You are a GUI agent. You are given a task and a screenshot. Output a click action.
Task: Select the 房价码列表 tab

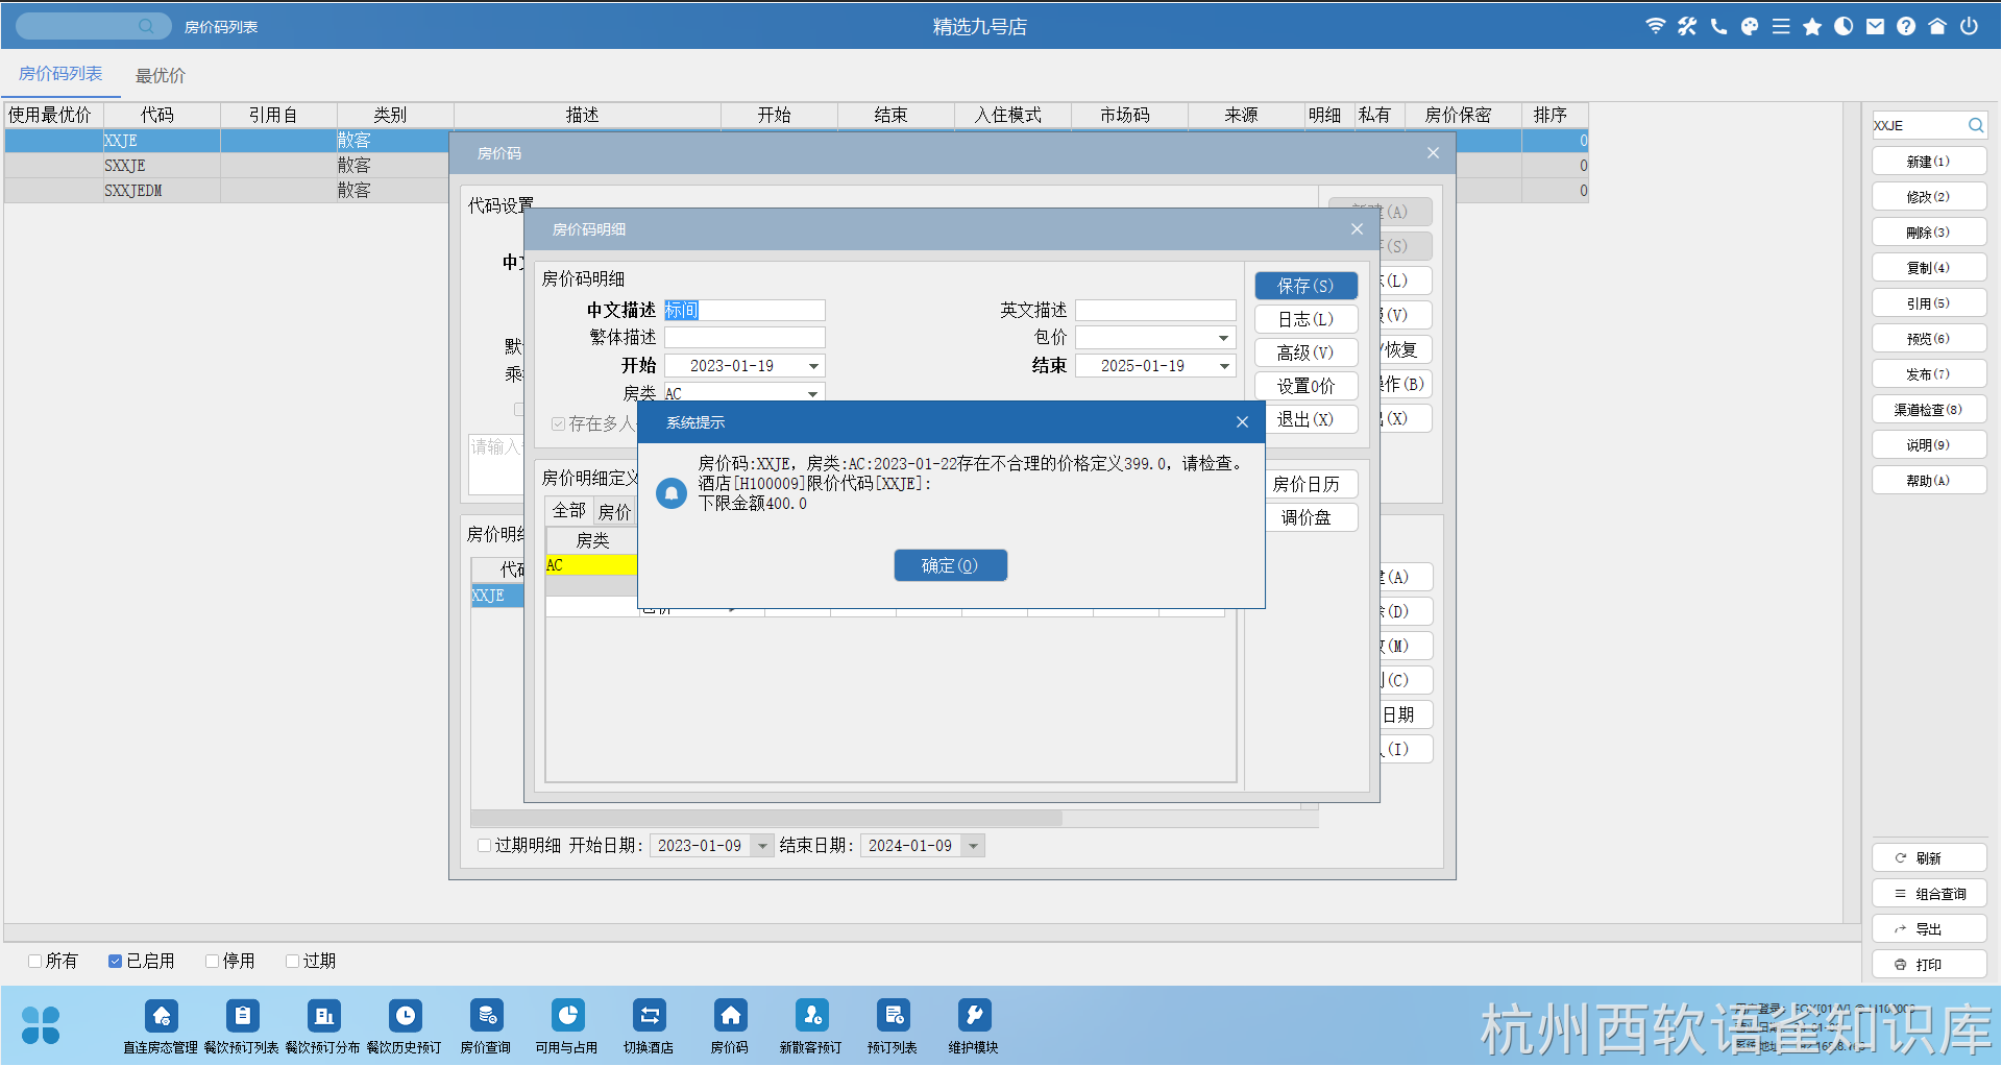click(x=60, y=74)
